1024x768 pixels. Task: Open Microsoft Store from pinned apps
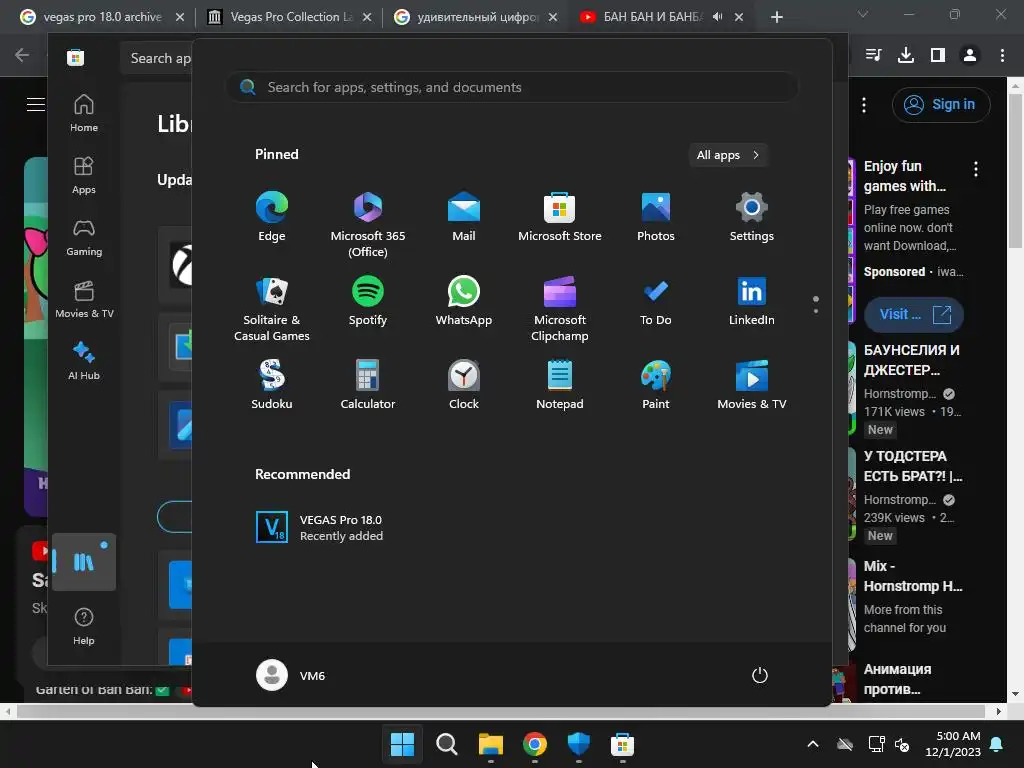pyautogui.click(x=560, y=217)
